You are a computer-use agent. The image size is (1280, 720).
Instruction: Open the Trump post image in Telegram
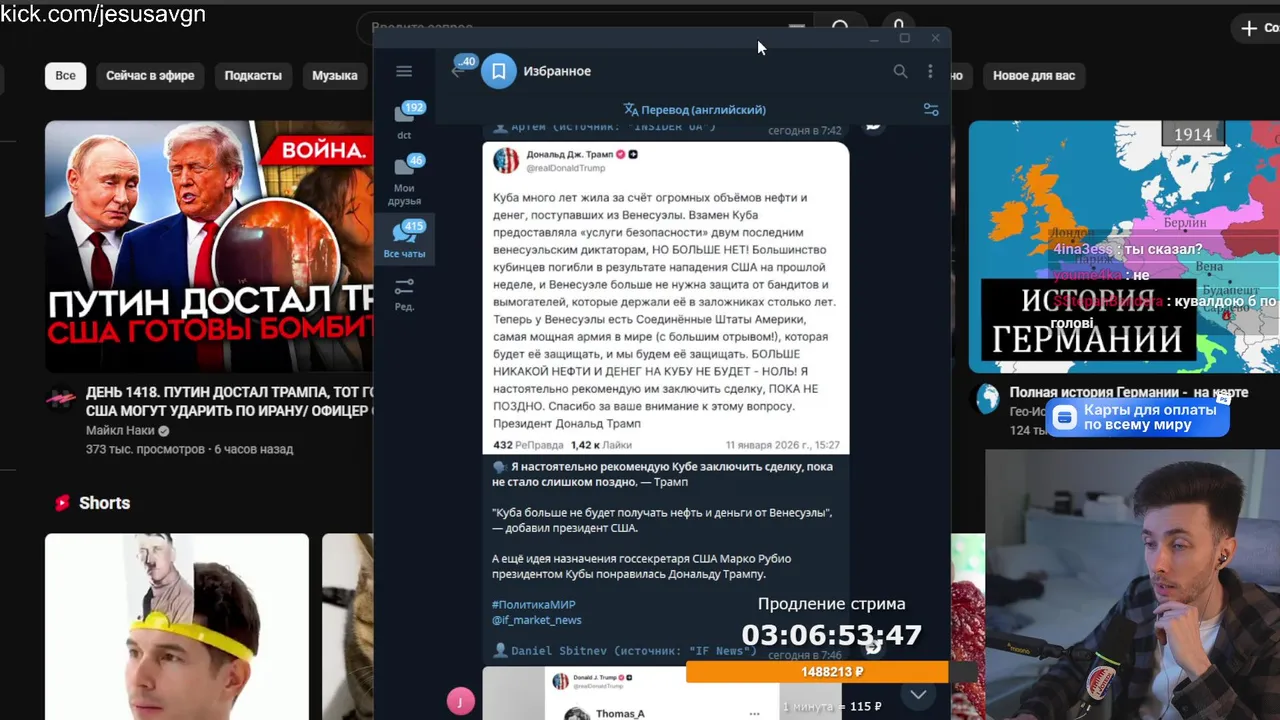pos(666,298)
